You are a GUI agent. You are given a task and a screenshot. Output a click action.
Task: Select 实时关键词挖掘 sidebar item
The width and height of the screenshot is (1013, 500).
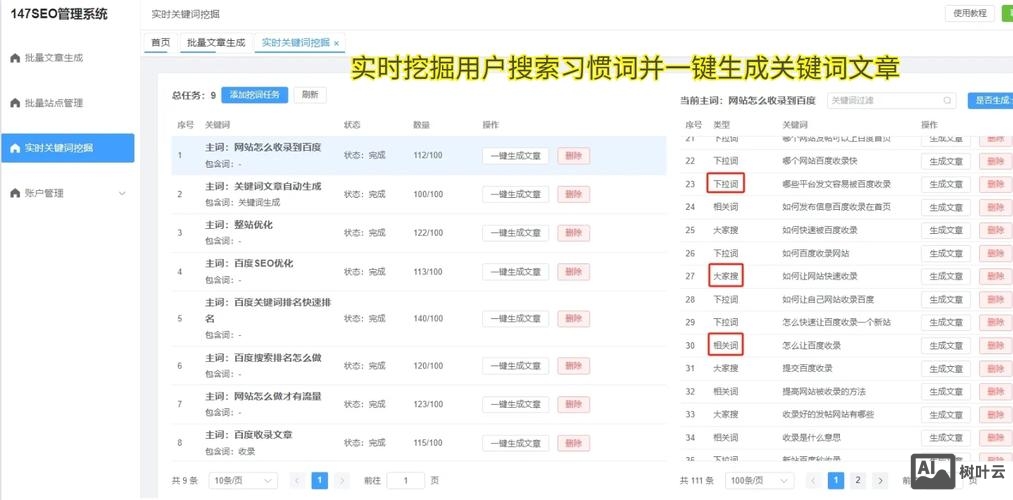click(68, 148)
